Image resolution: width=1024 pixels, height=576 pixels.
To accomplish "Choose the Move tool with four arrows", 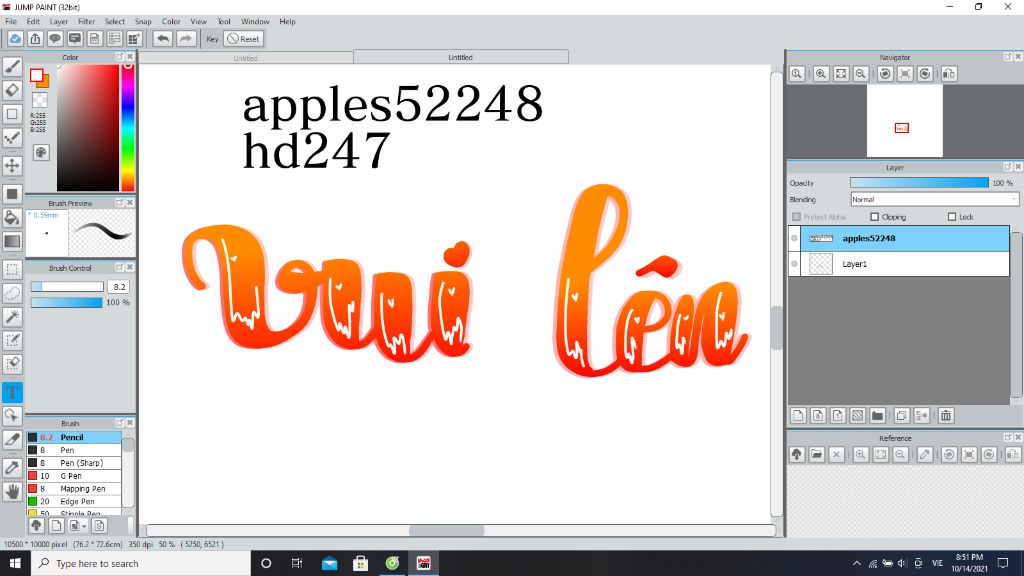I will (12, 165).
